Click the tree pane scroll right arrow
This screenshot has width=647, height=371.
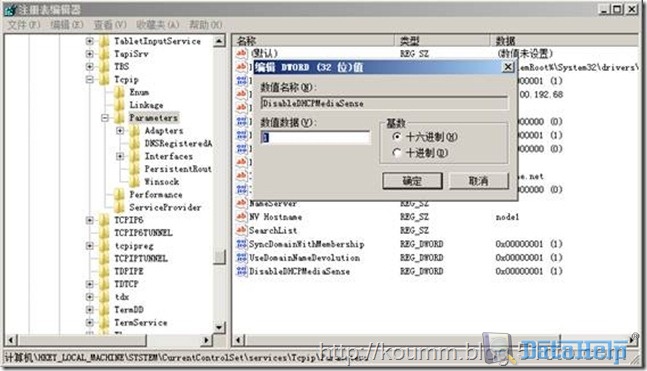coord(206,340)
